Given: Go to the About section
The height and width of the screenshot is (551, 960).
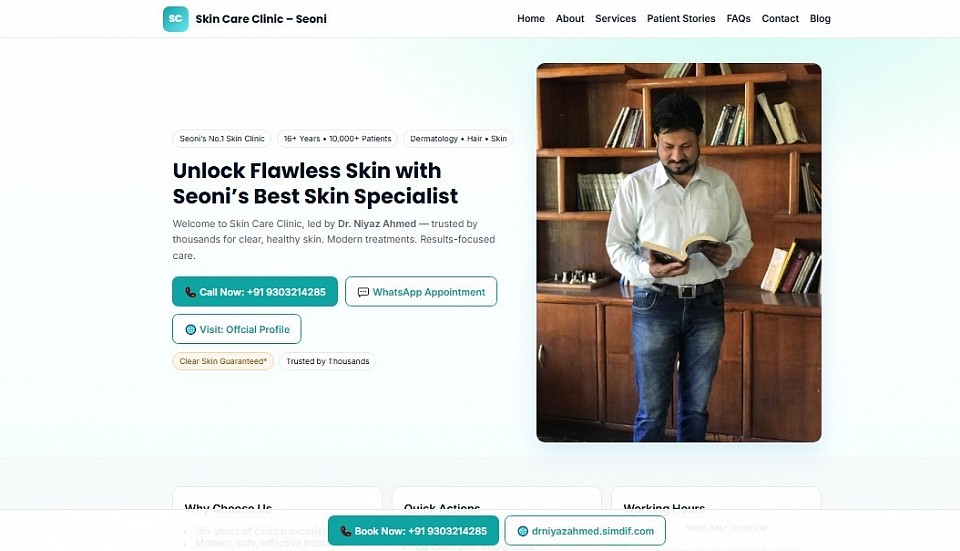Looking at the screenshot, I should (x=570, y=19).
